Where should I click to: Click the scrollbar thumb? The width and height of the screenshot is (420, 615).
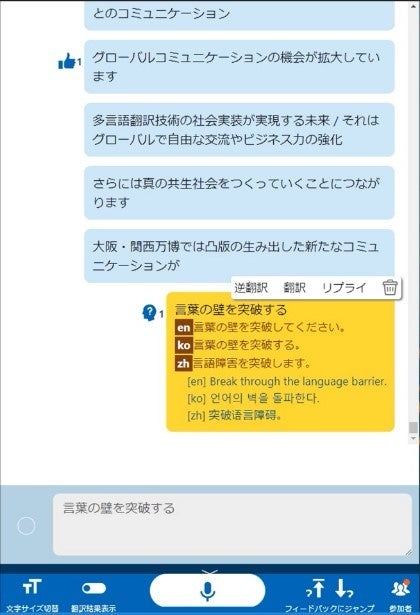(x=413, y=428)
